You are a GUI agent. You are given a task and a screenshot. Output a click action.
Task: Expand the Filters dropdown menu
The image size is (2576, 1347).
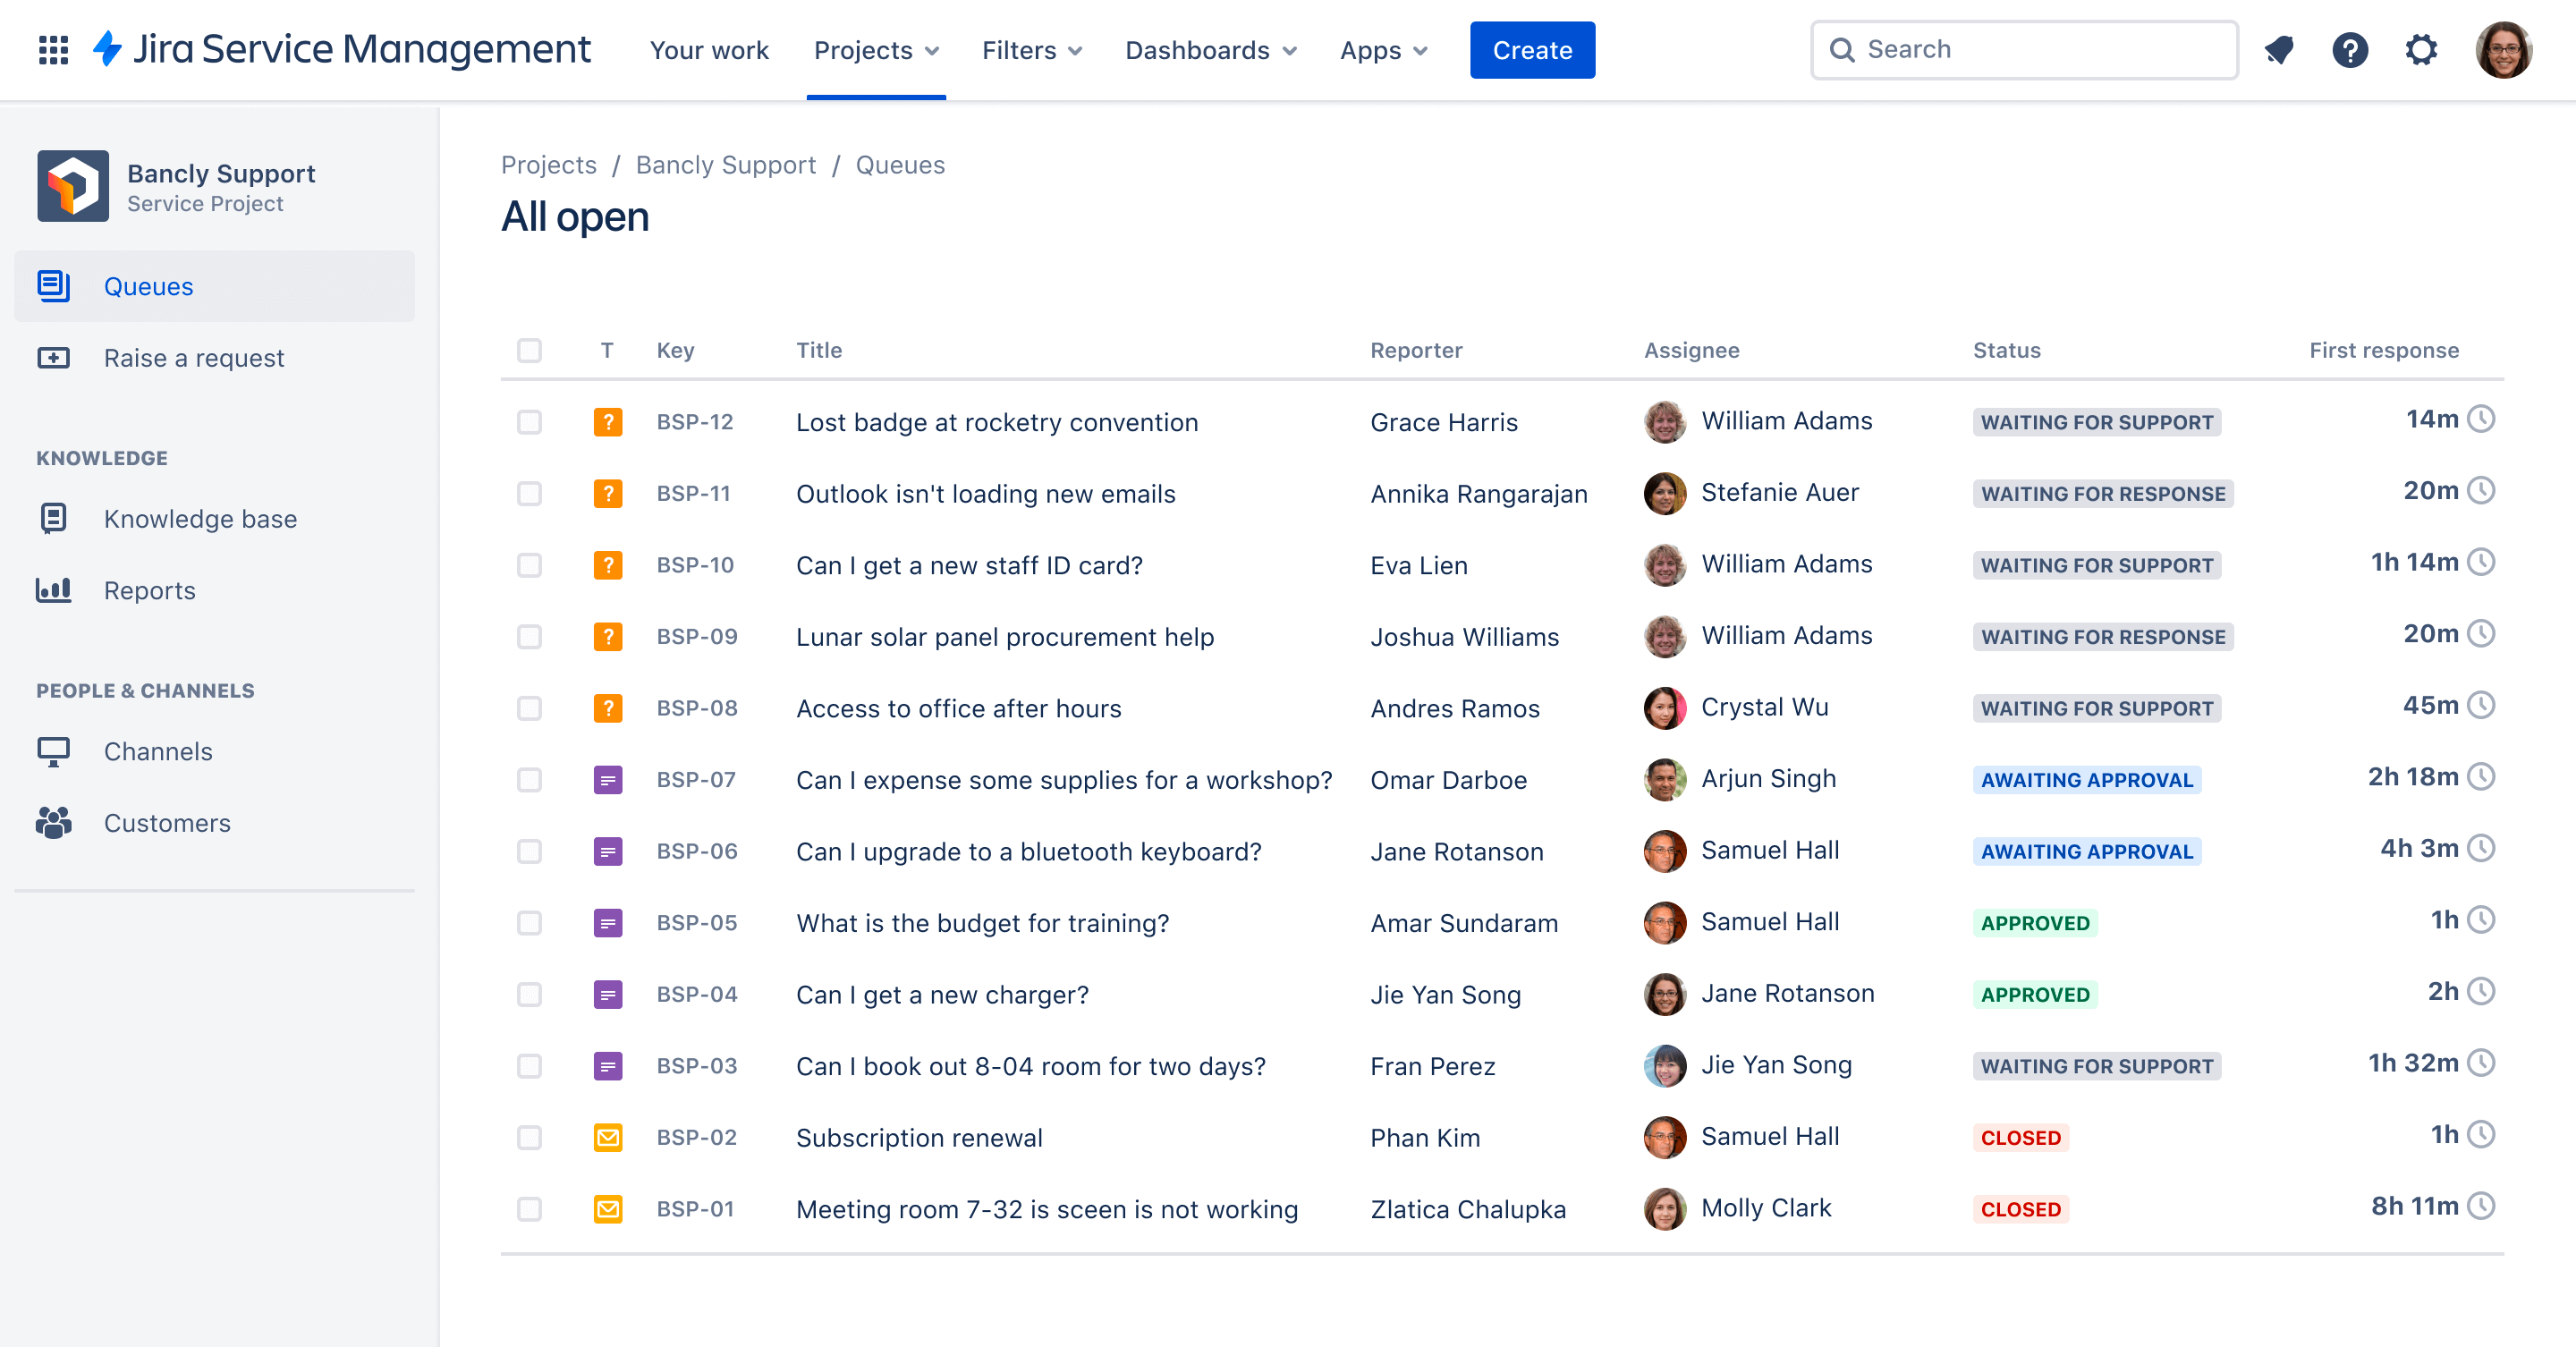click(1029, 49)
